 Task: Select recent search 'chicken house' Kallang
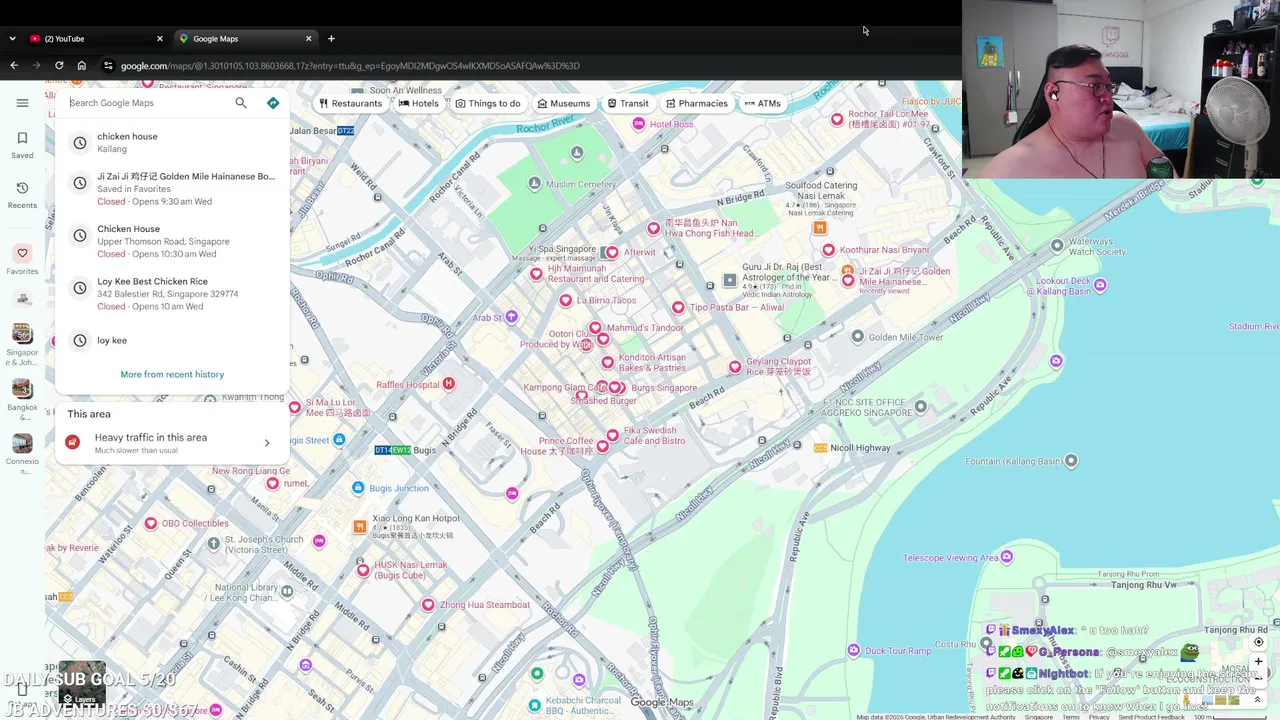point(172,142)
